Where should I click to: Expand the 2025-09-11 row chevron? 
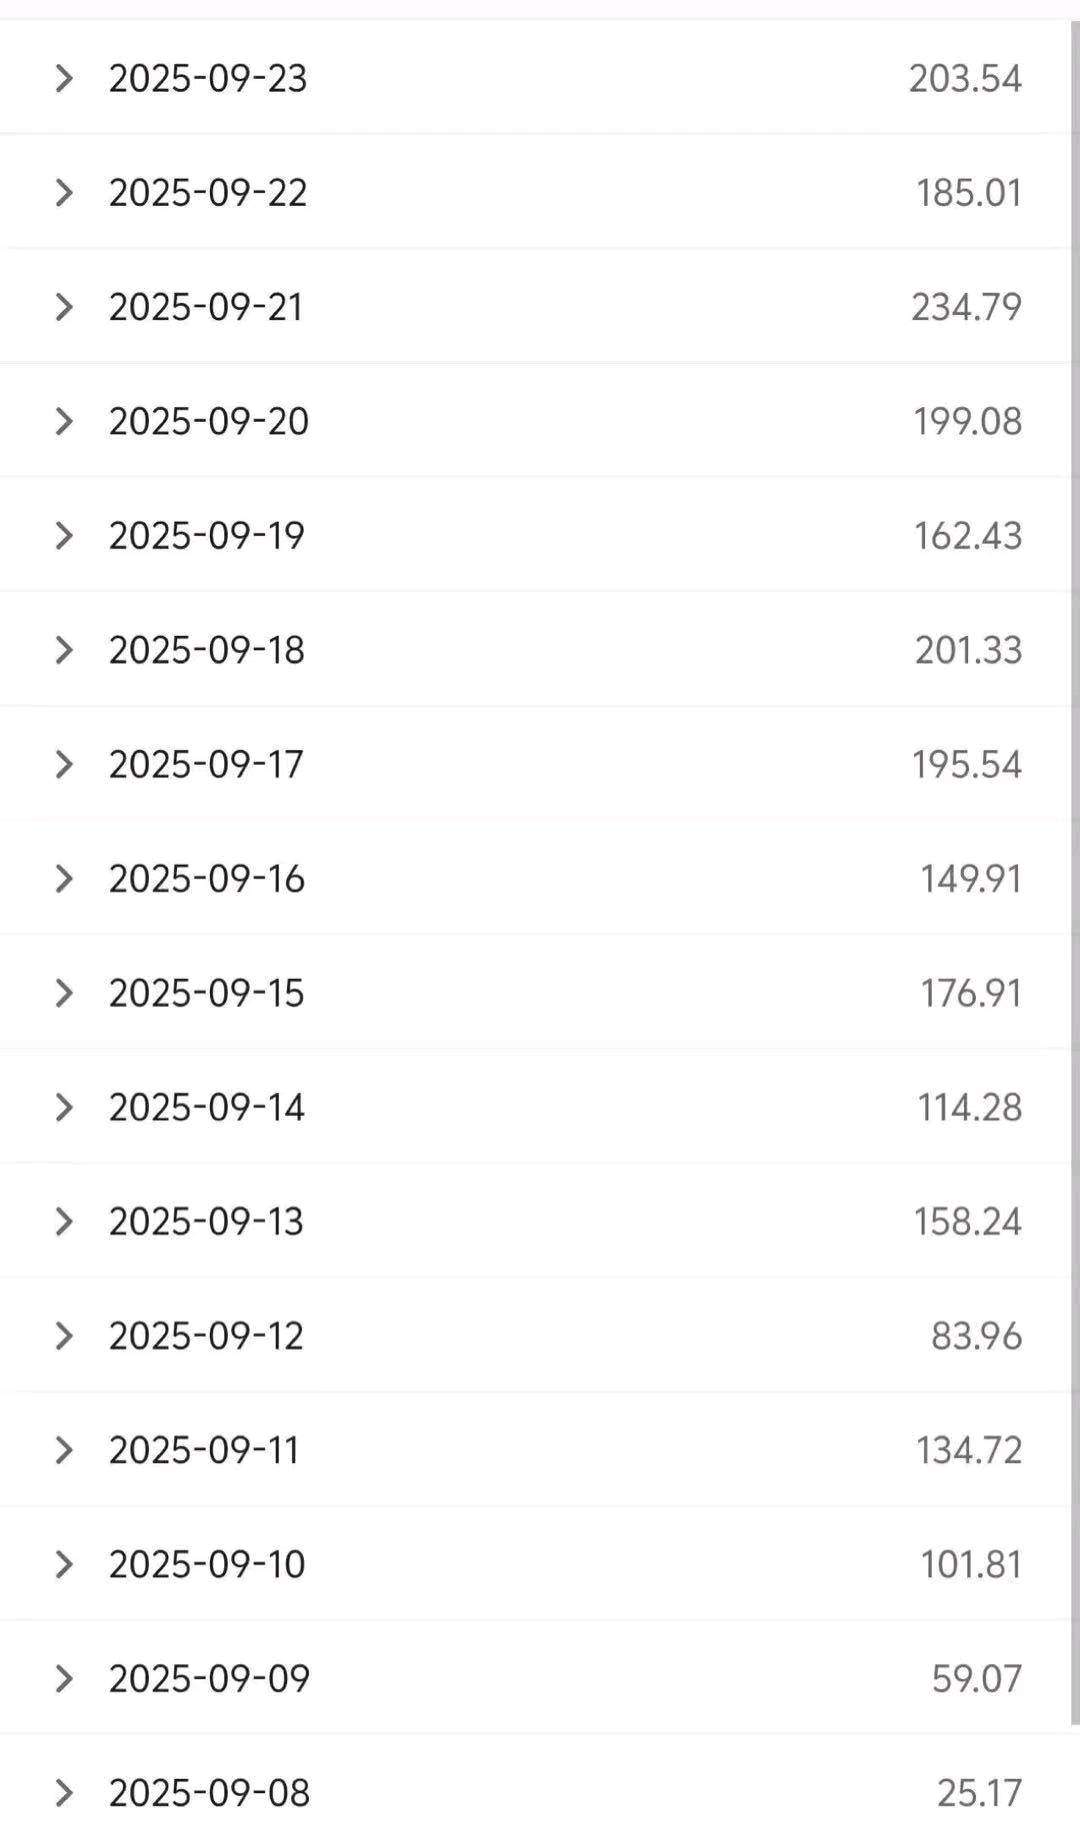click(x=64, y=1450)
